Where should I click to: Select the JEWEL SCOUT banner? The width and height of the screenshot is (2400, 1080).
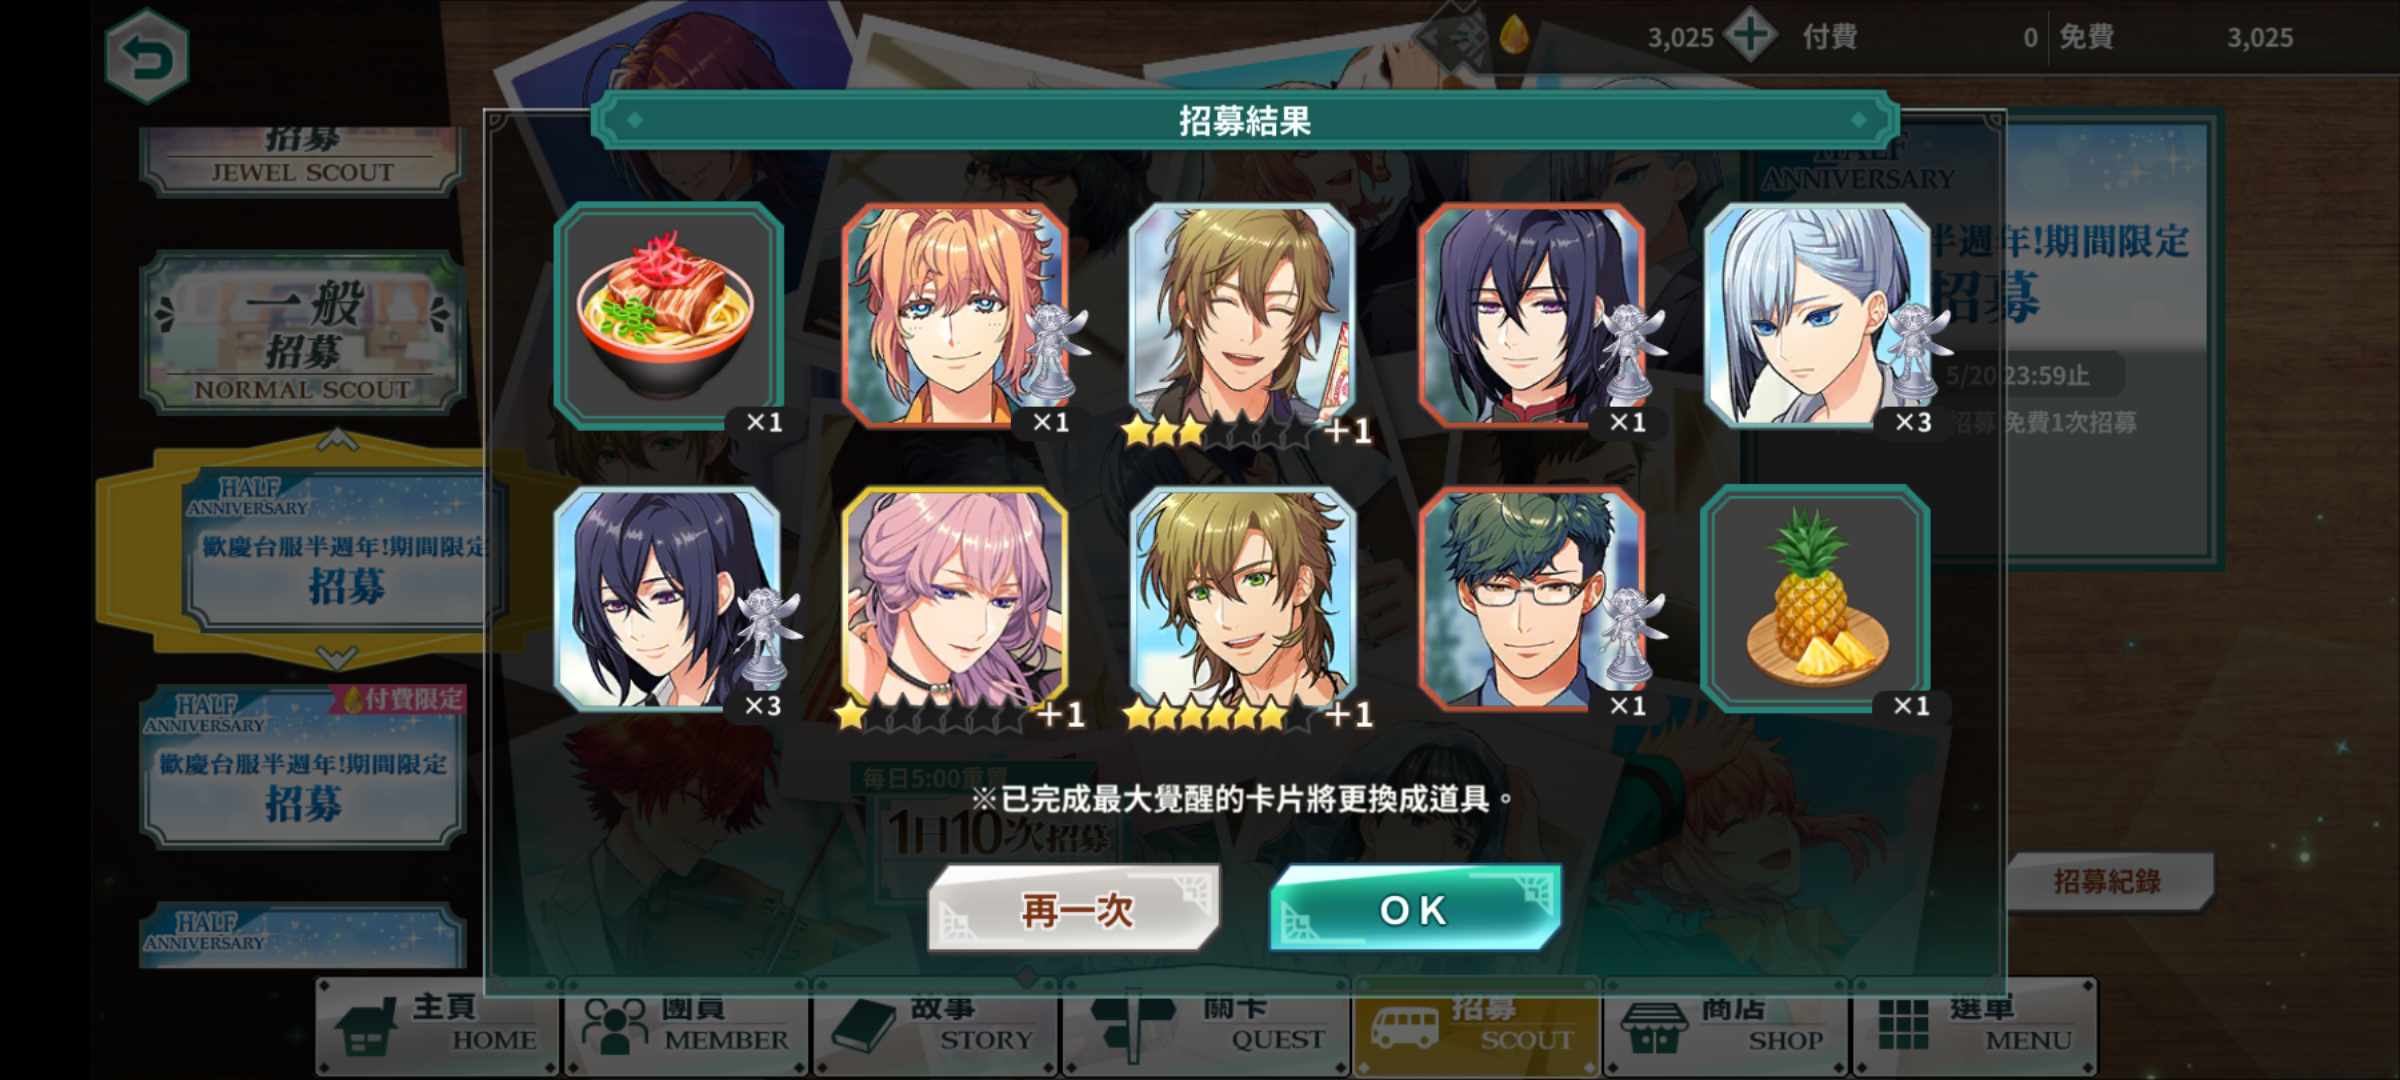coord(303,160)
